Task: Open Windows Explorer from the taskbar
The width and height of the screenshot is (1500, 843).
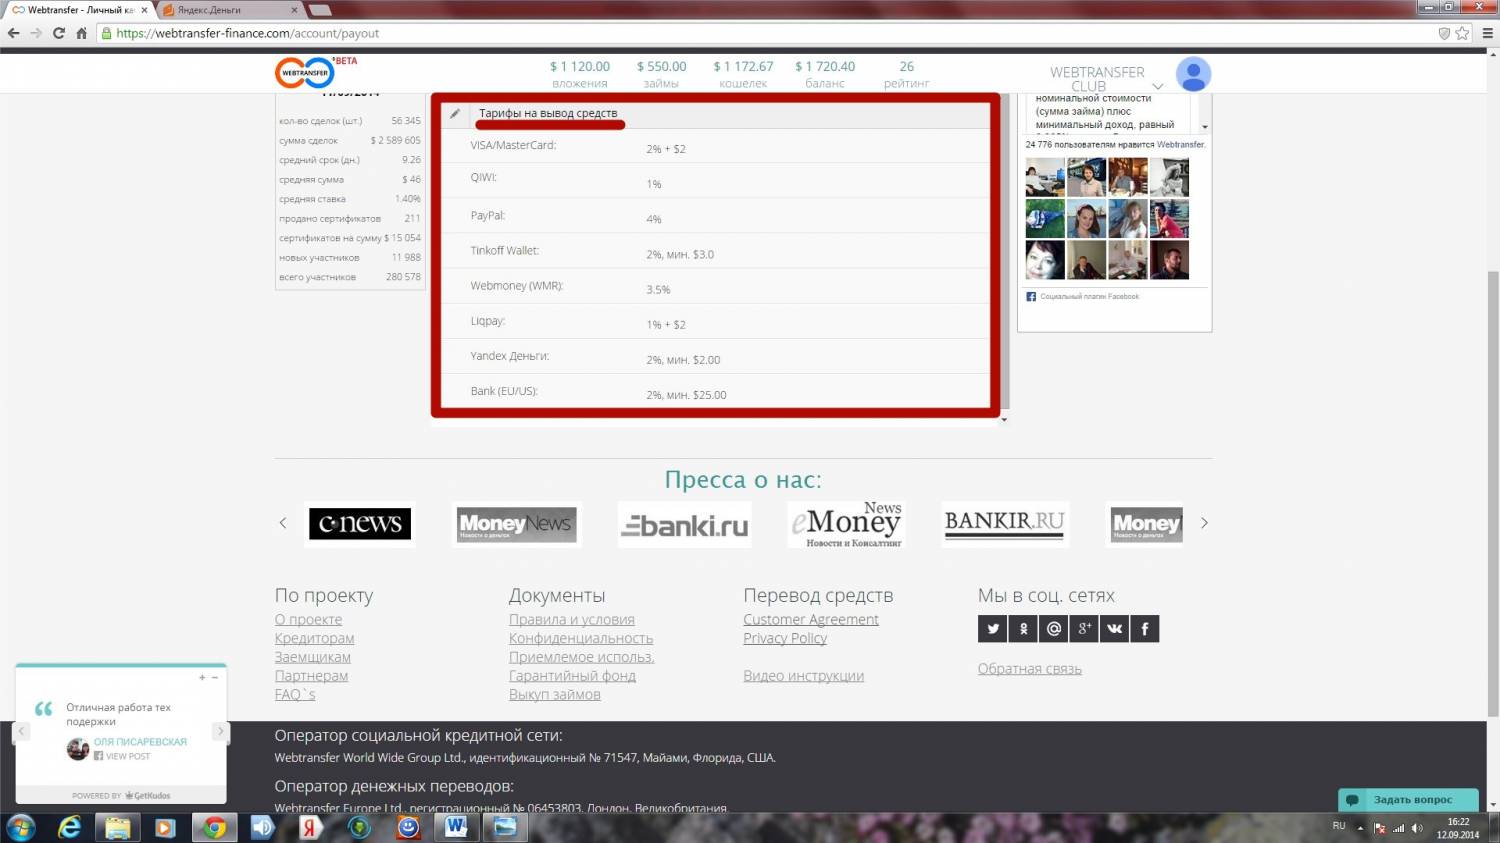Action: [x=117, y=827]
